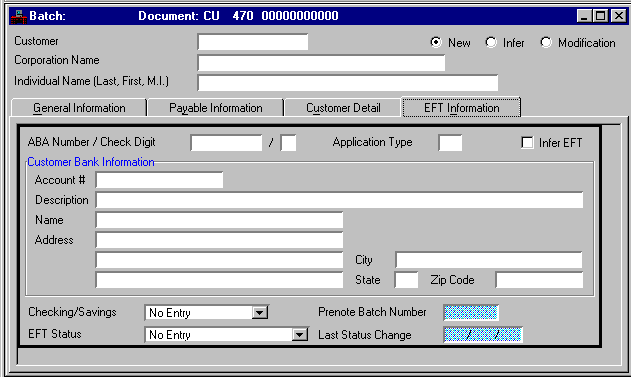
Task: Click the State input field
Action: coord(406,280)
